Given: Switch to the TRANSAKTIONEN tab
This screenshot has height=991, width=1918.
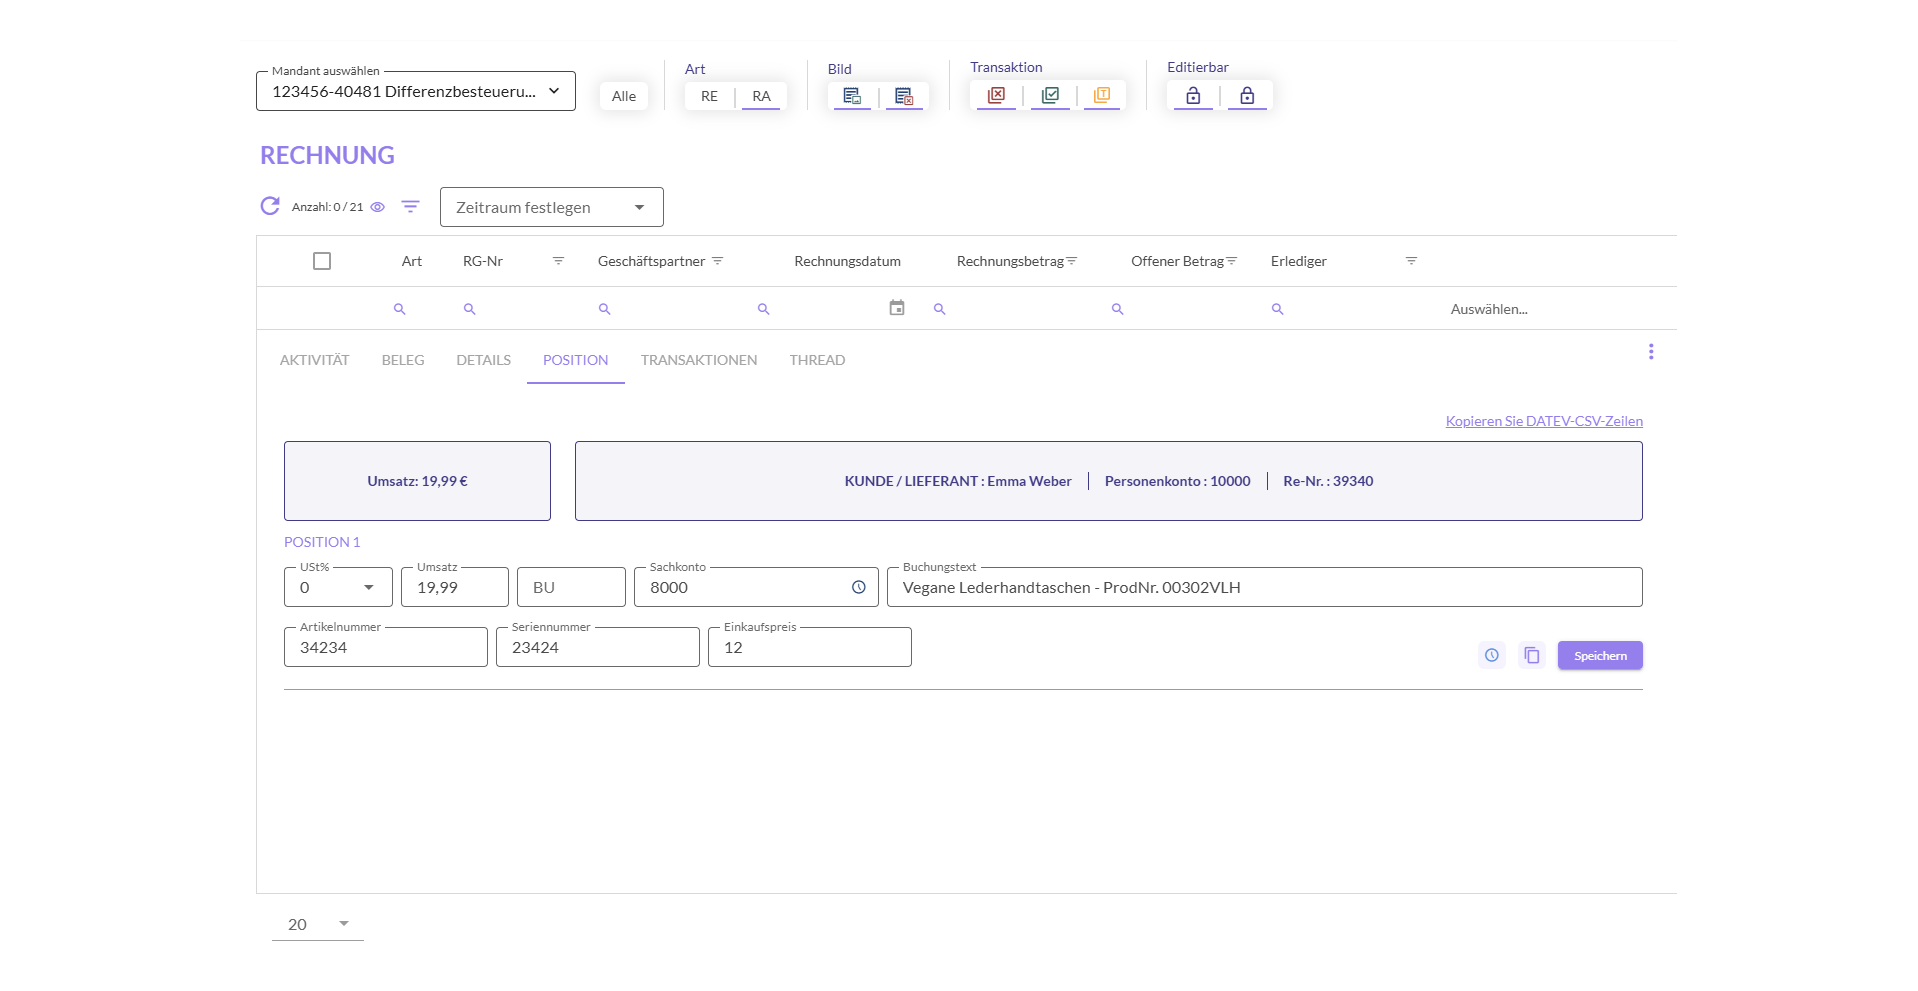Looking at the screenshot, I should [698, 360].
